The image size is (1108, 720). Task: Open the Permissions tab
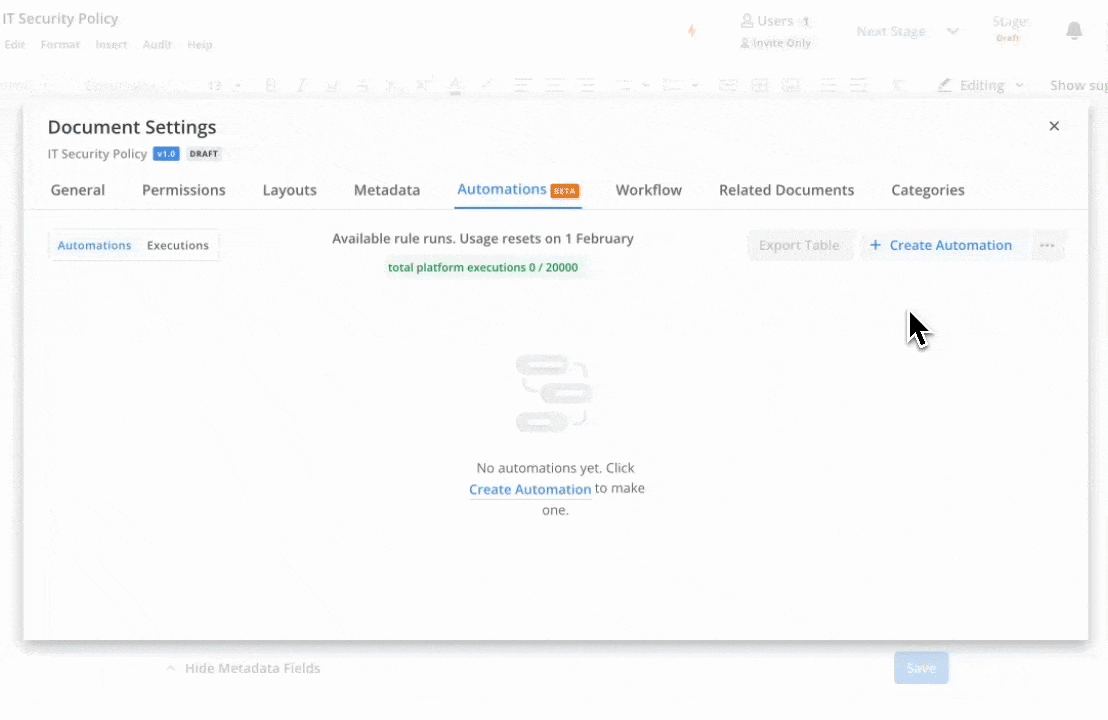tap(184, 190)
